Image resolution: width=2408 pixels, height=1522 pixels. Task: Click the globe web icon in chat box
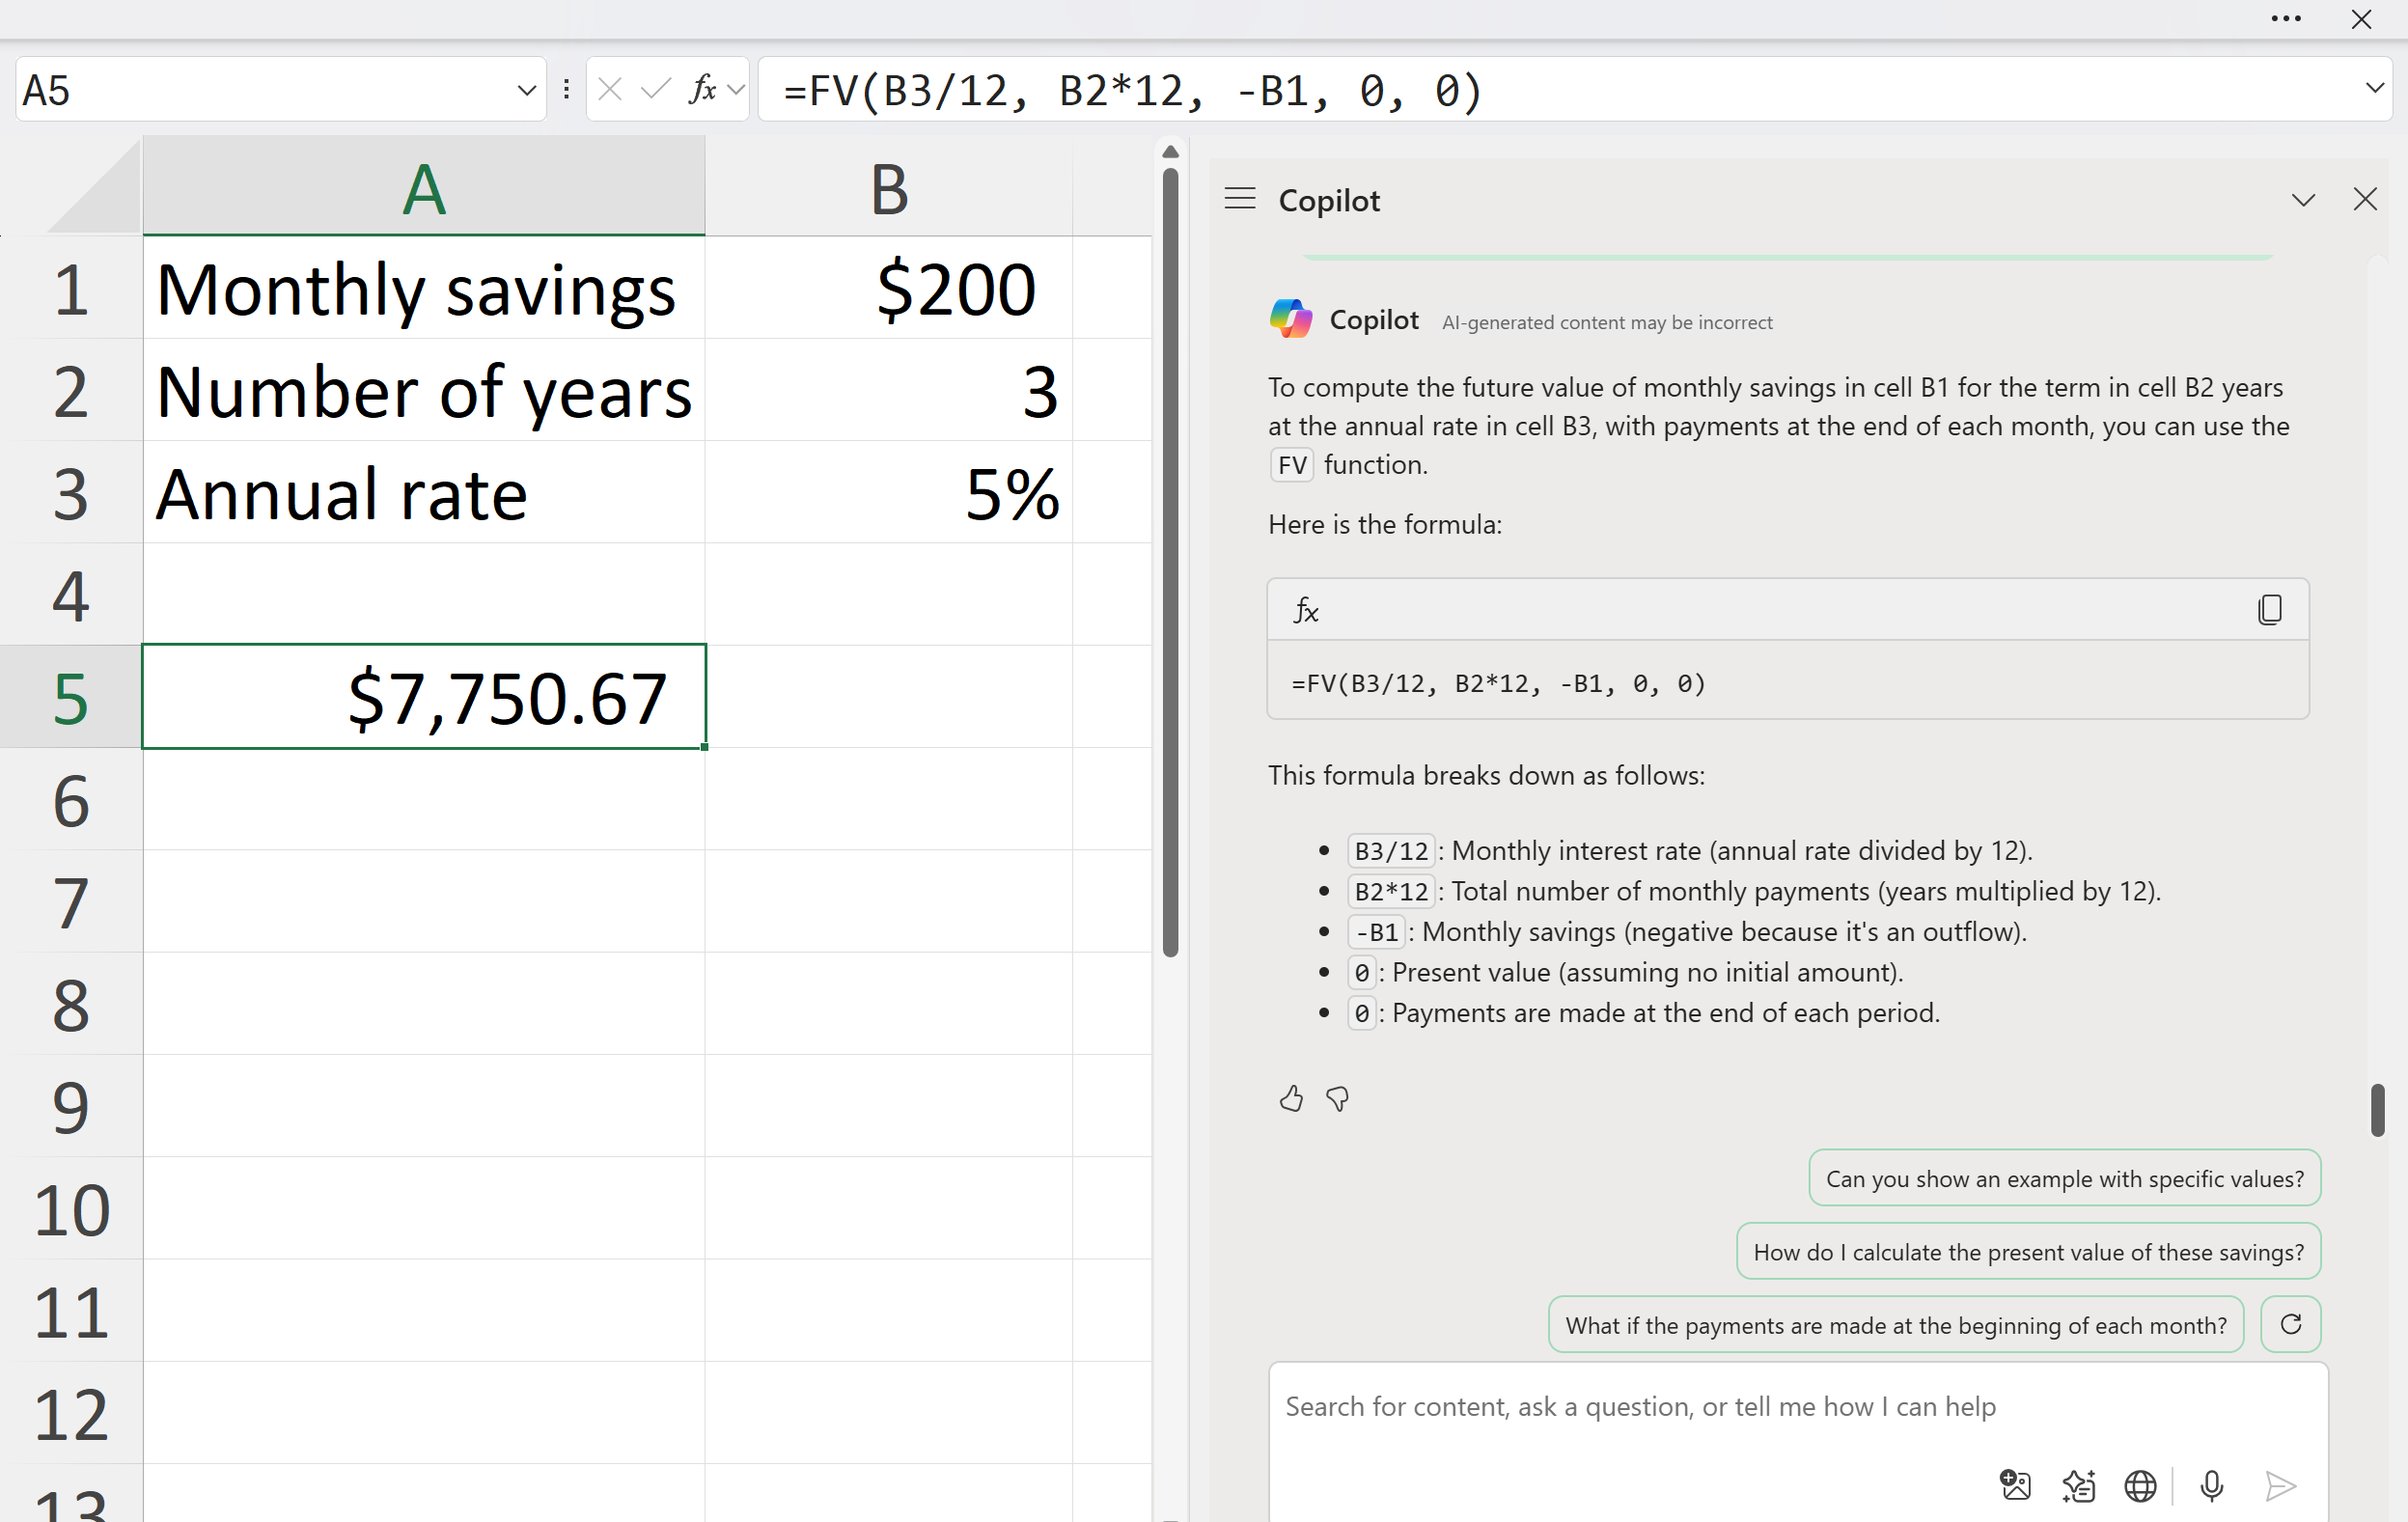[x=2140, y=1486]
